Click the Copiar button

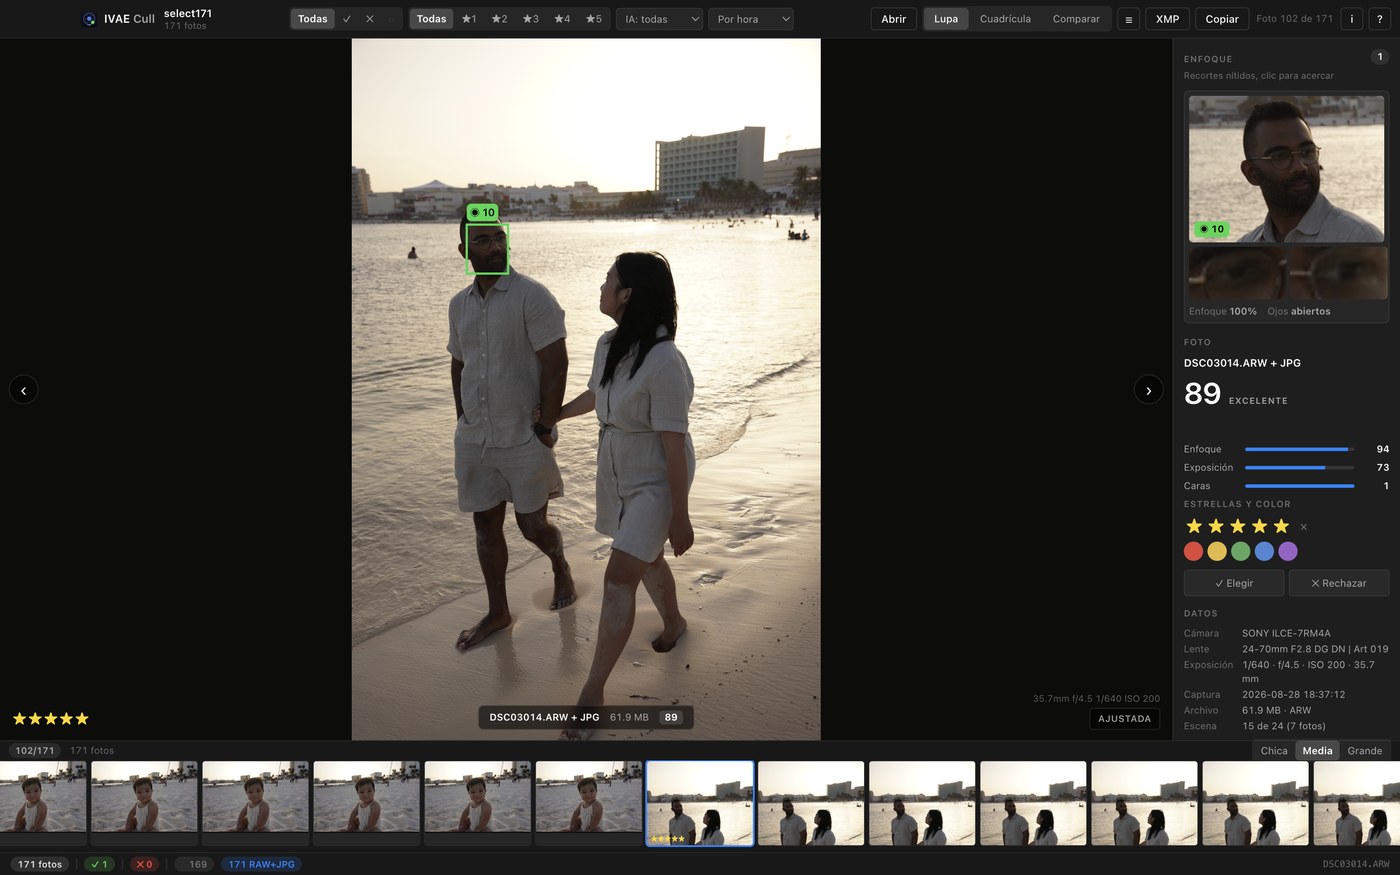pos(1221,19)
